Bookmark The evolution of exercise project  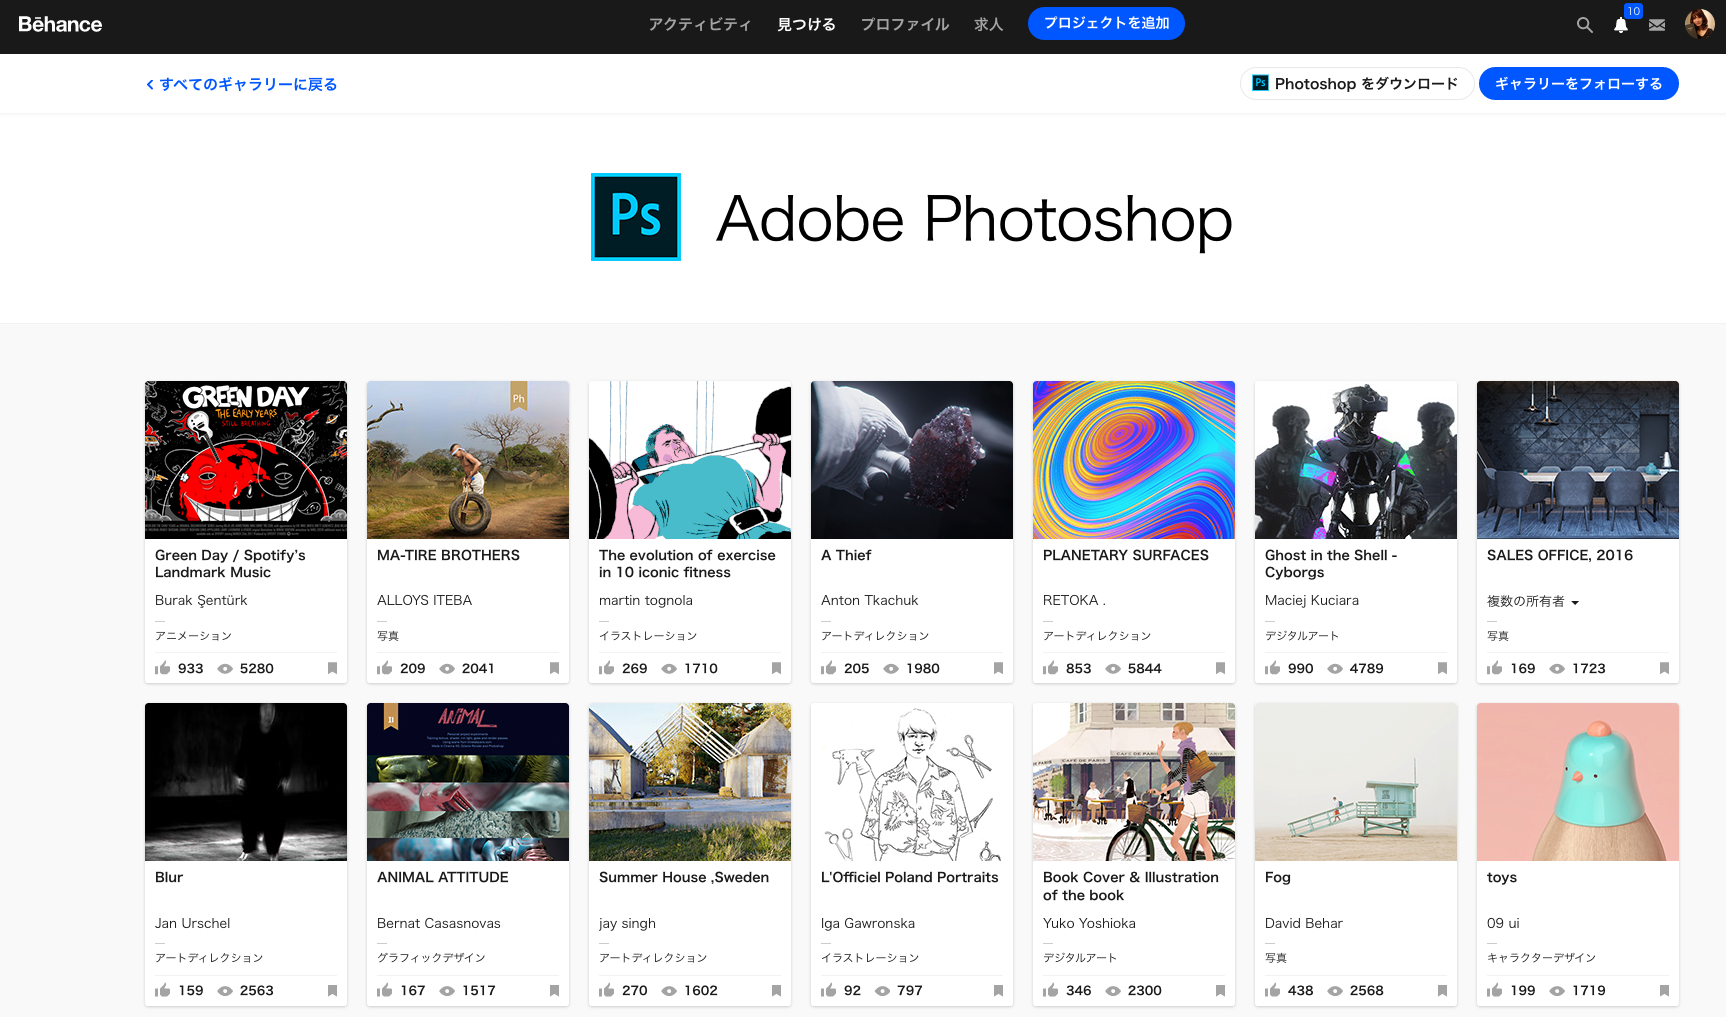click(776, 668)
